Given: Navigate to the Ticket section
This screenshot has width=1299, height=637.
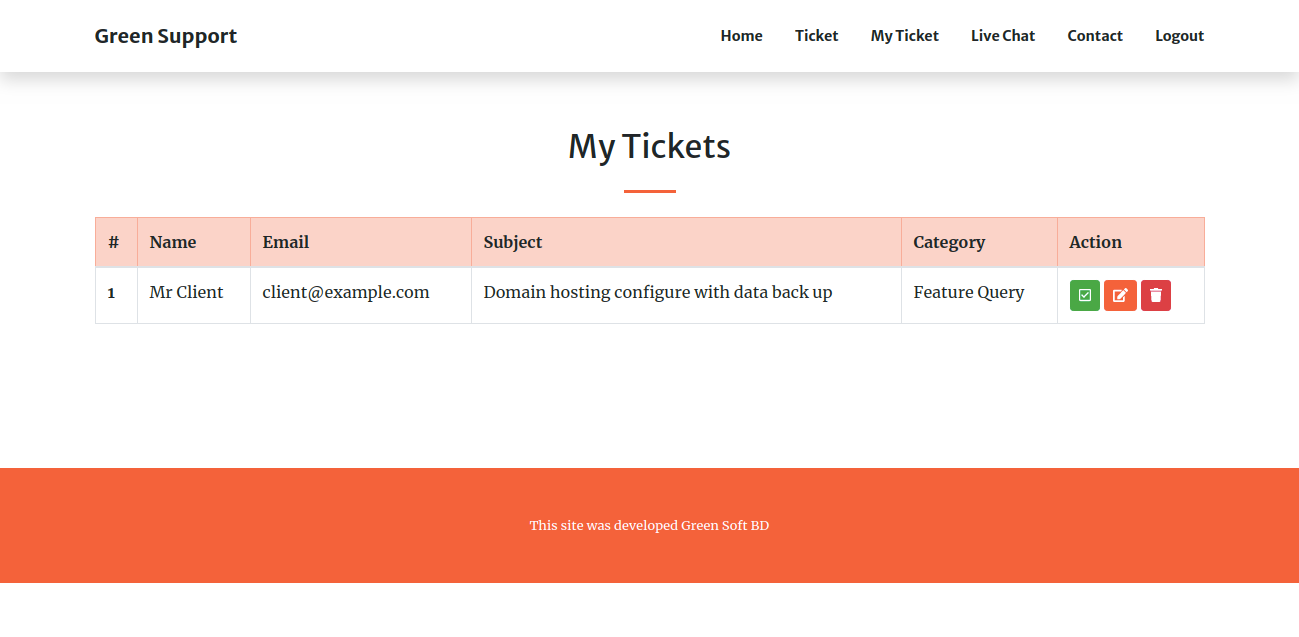Looking at the screenshot, I should click(816, 35).
